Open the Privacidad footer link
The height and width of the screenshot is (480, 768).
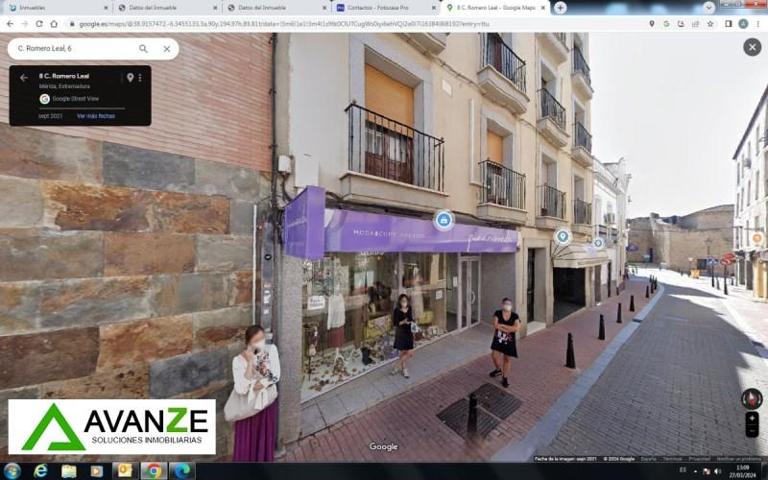tap(699, 459)
